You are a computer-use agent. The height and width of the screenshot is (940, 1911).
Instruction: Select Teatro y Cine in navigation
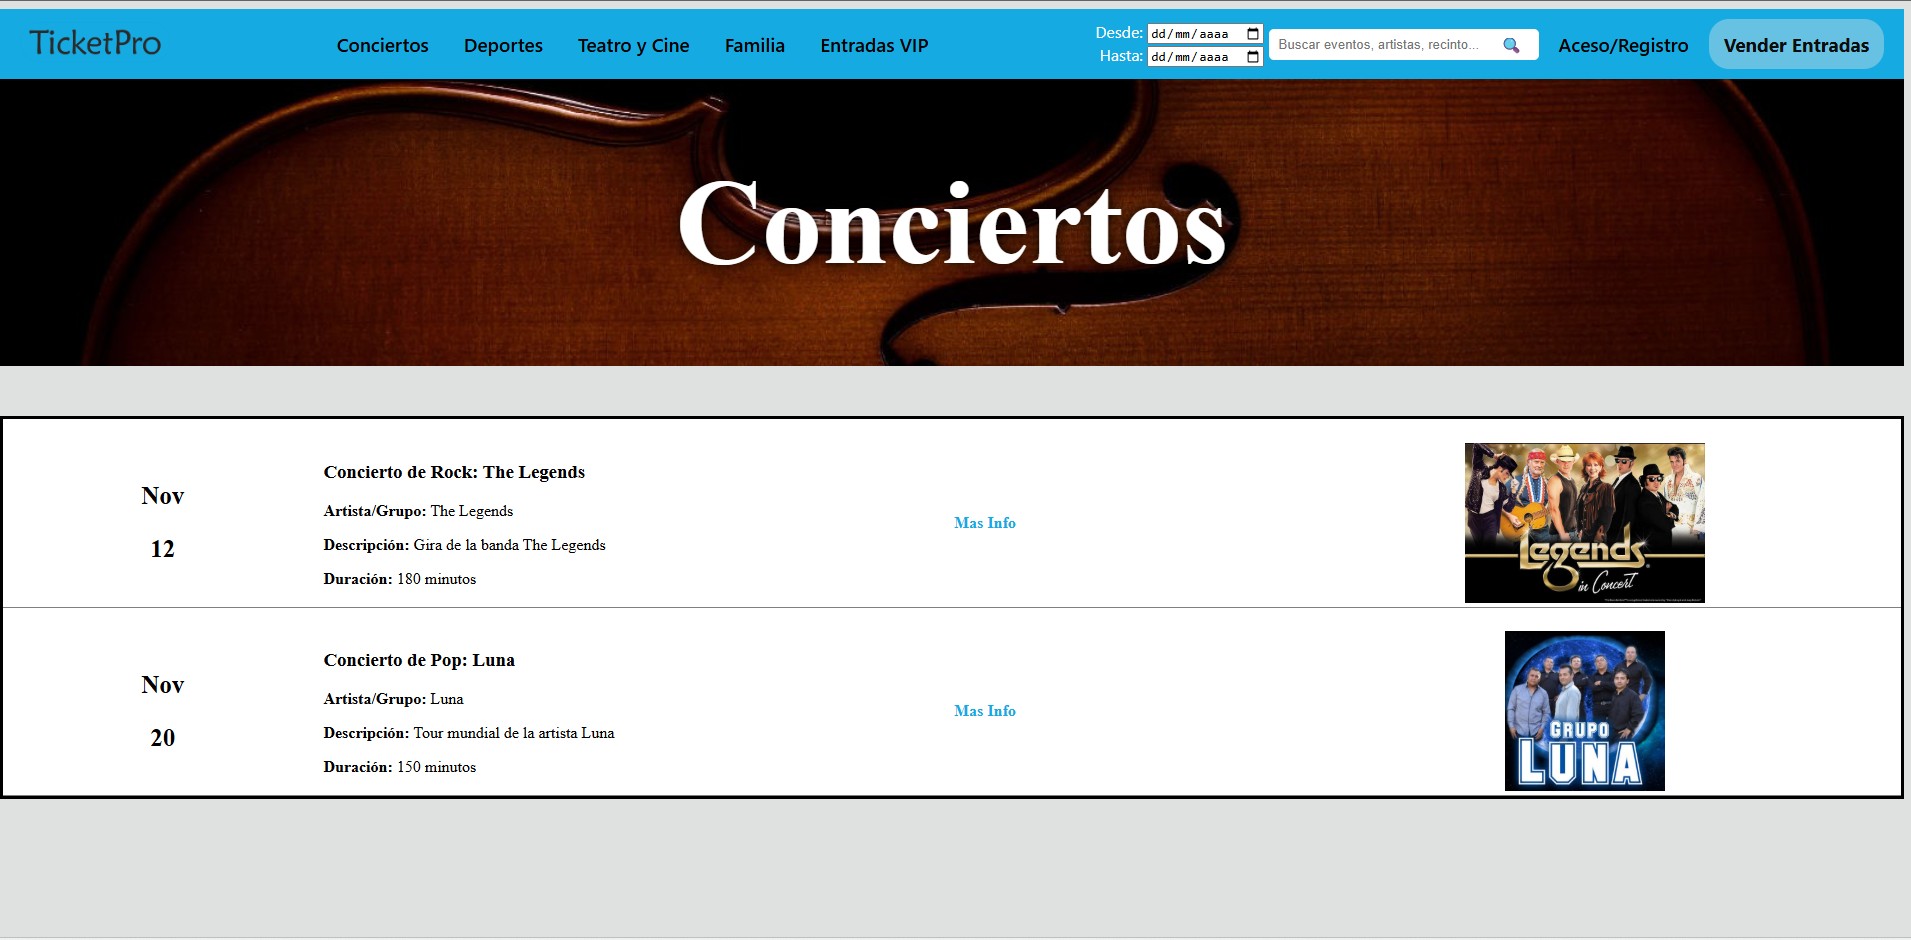pos(633,45)
